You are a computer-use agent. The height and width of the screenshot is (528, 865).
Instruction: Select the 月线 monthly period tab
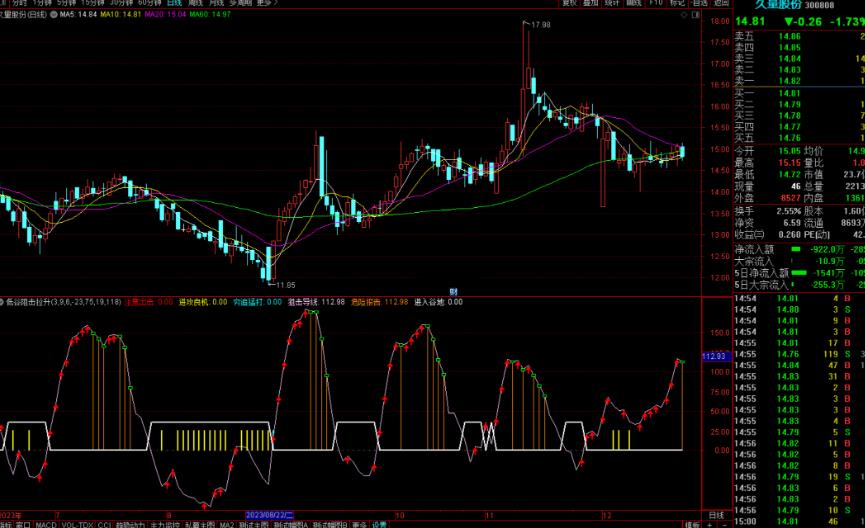click(216, 3)
